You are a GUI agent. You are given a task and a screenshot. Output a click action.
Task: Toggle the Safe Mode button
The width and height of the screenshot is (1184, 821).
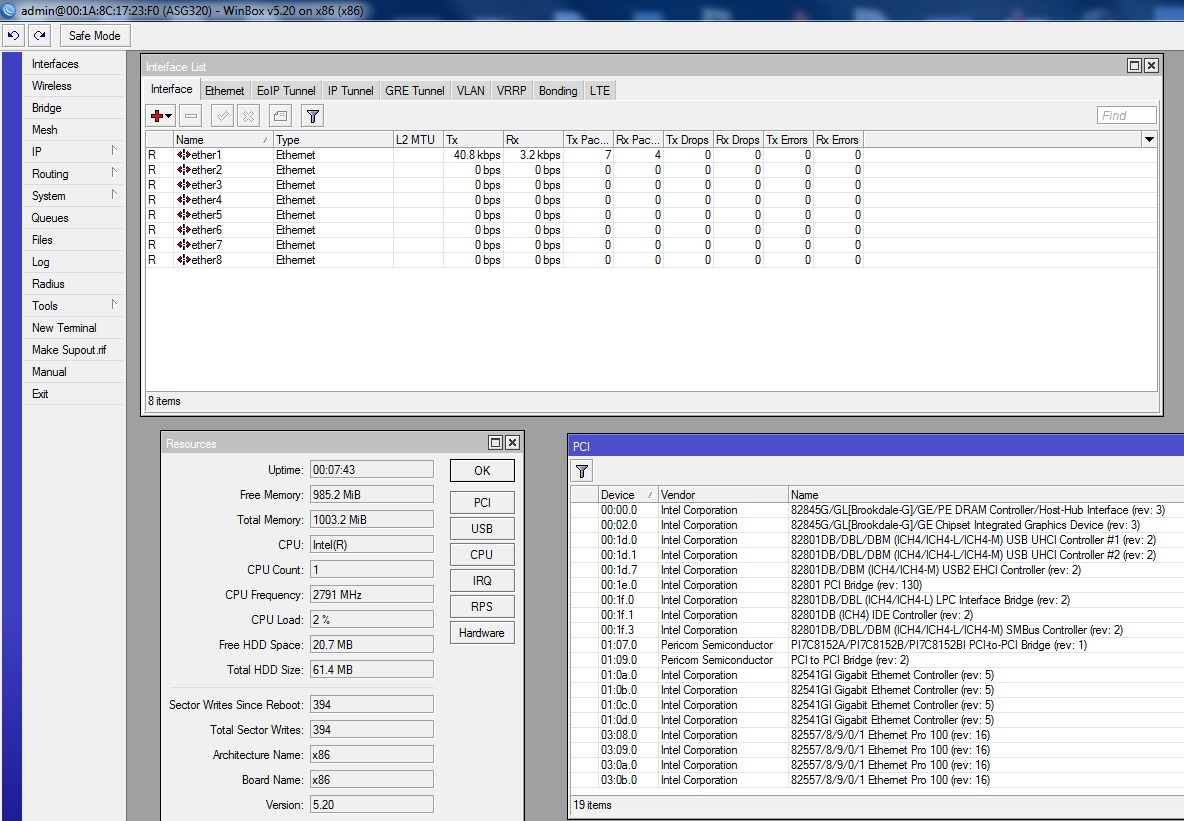click(x=94, y=35)
